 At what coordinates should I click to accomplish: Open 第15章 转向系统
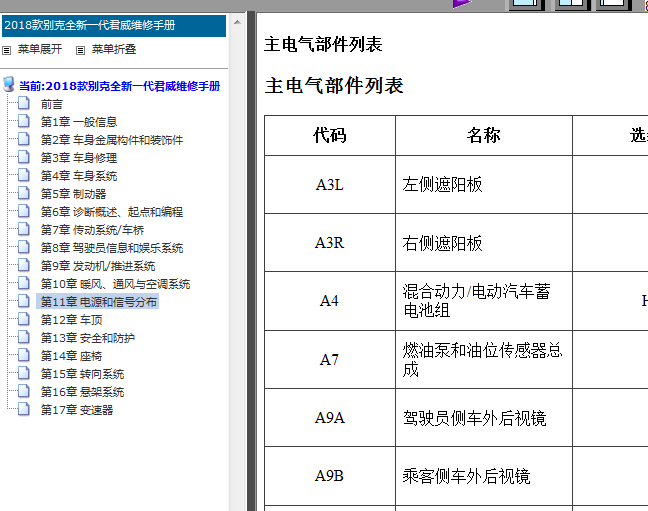pyautogui.click(x=82, y=374)
